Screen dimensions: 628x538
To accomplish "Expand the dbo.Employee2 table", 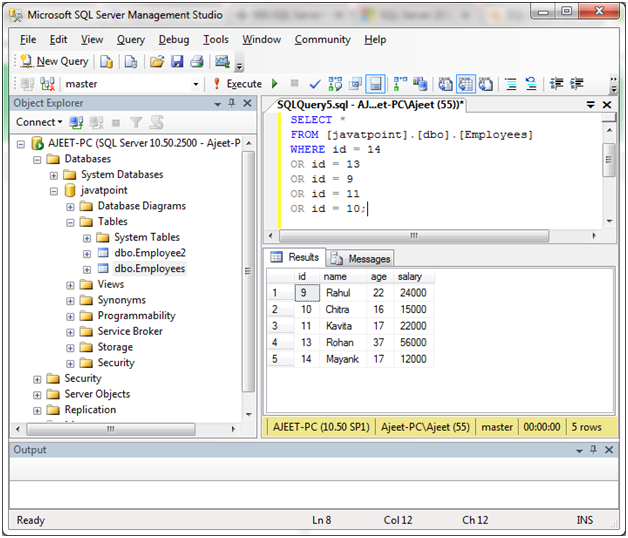I will click(87, 254).
